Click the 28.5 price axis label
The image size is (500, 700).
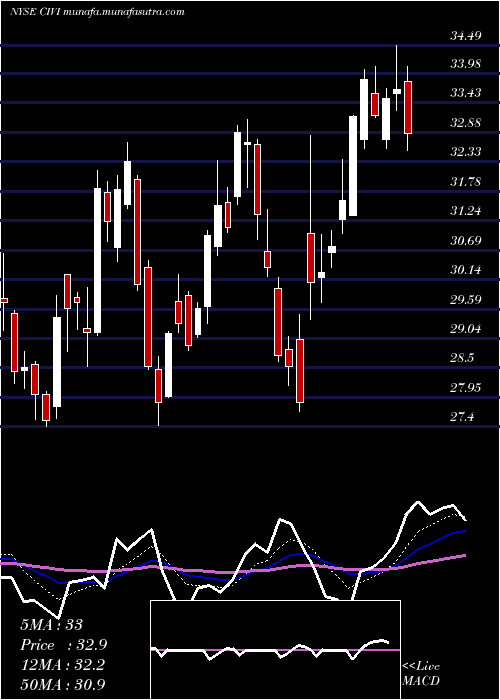tap(462, 358)
